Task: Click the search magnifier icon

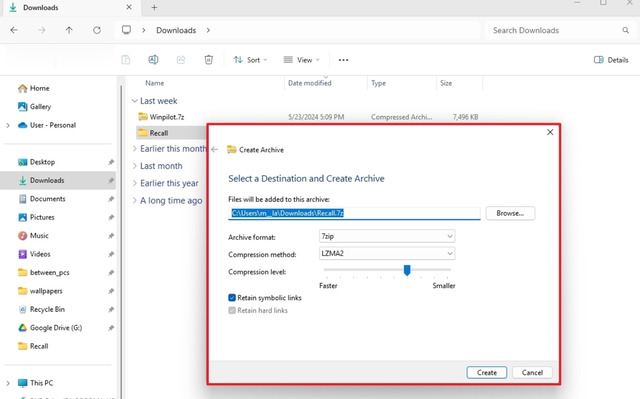Action: (x=625, y=30)
